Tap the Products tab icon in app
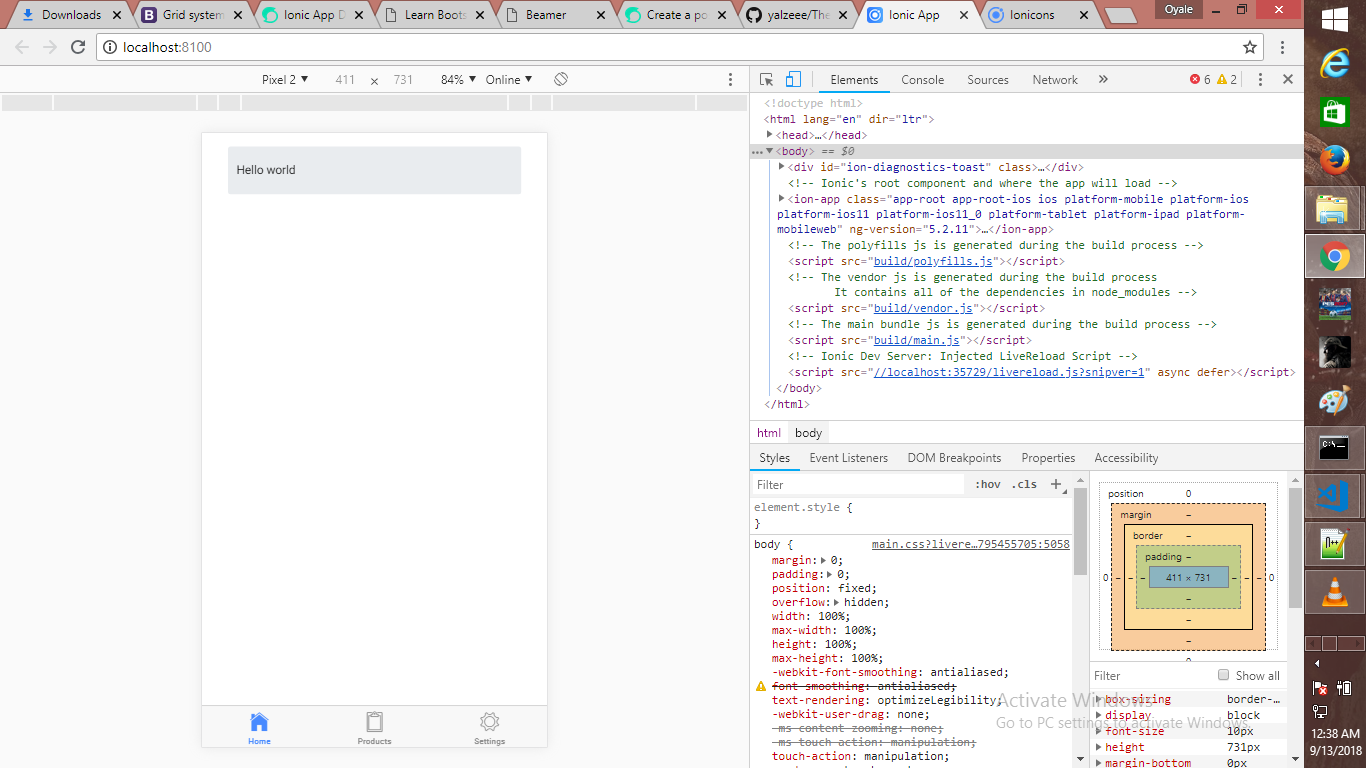The image size is (1366, 768). (x=374, y=723)
